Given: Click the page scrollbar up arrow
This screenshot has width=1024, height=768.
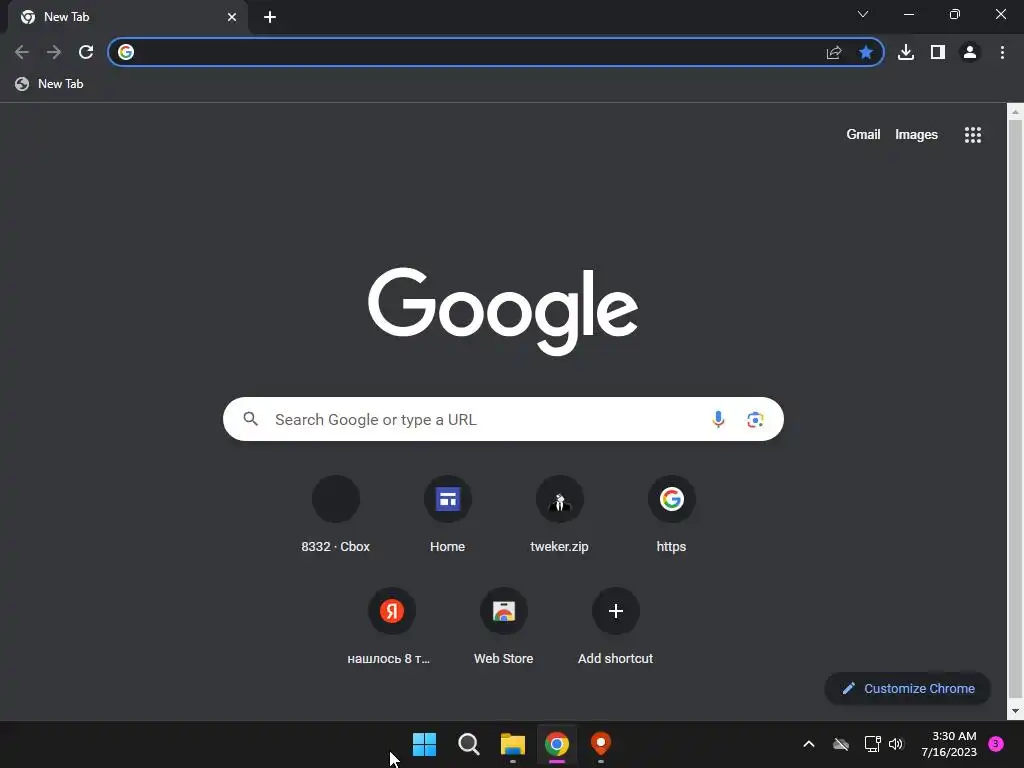Looking at the screenshot, I should tap(1015, 112).
